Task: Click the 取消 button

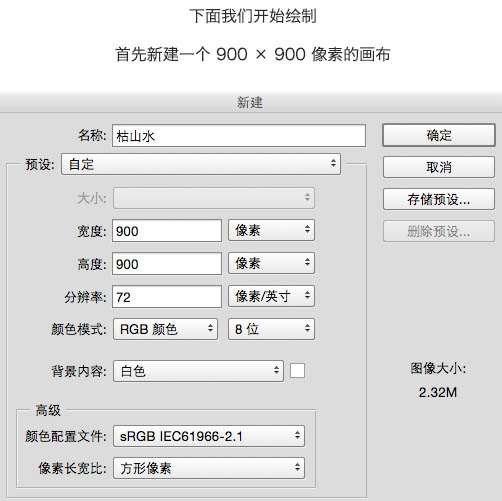Action: [x=439, y=167]
